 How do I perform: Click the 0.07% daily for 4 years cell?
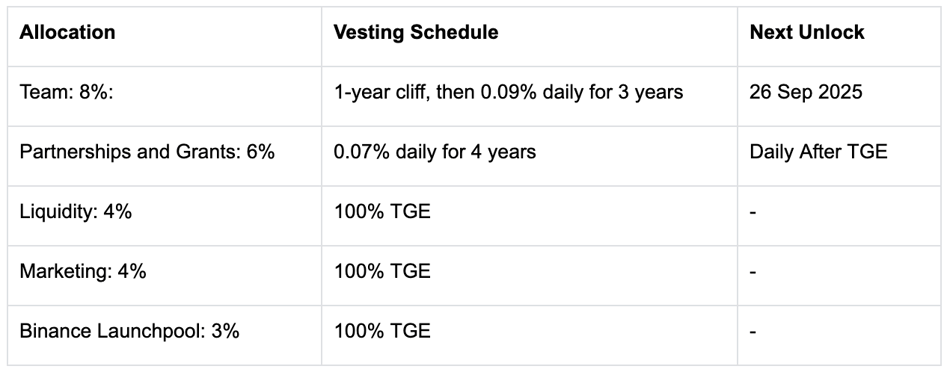(x=529, y=156)
